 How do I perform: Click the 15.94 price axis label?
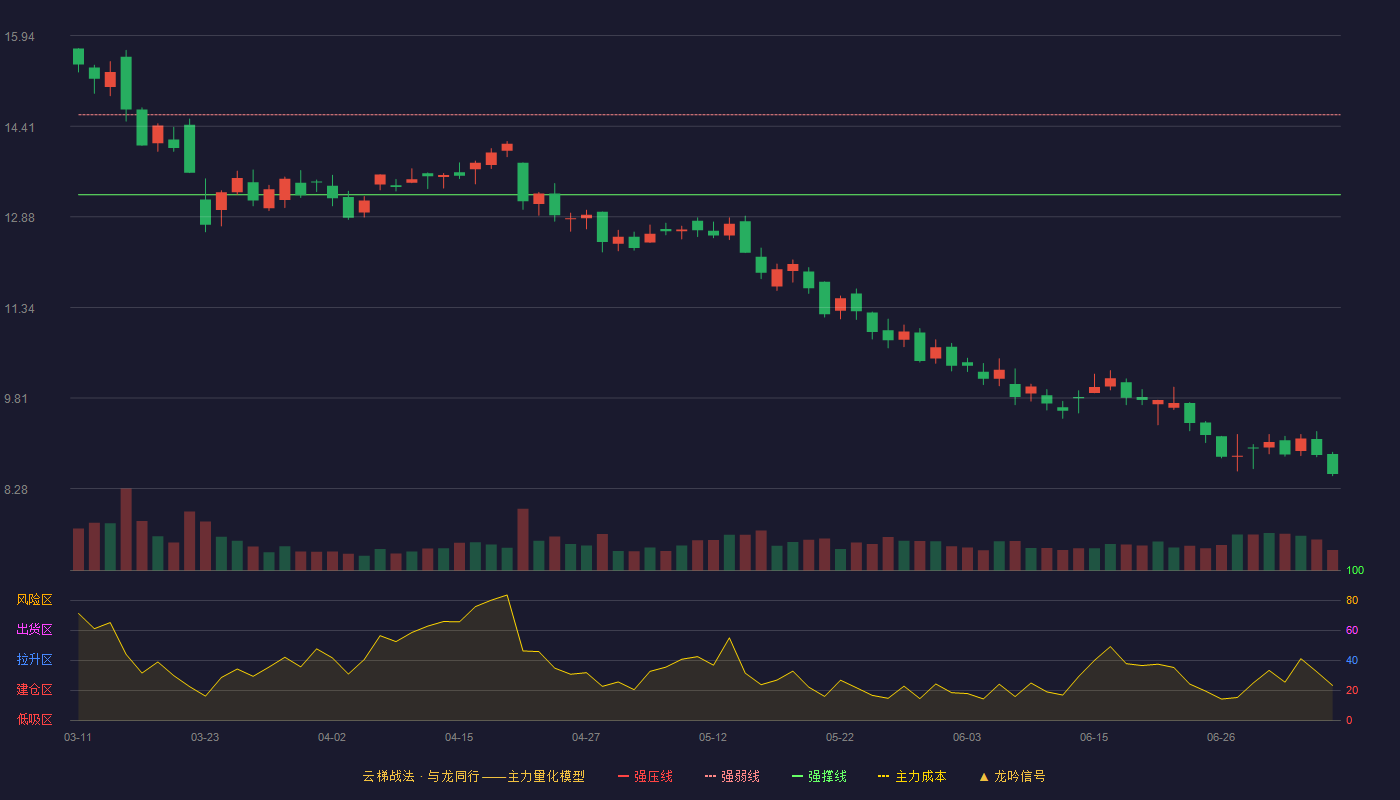pos(19,37)
